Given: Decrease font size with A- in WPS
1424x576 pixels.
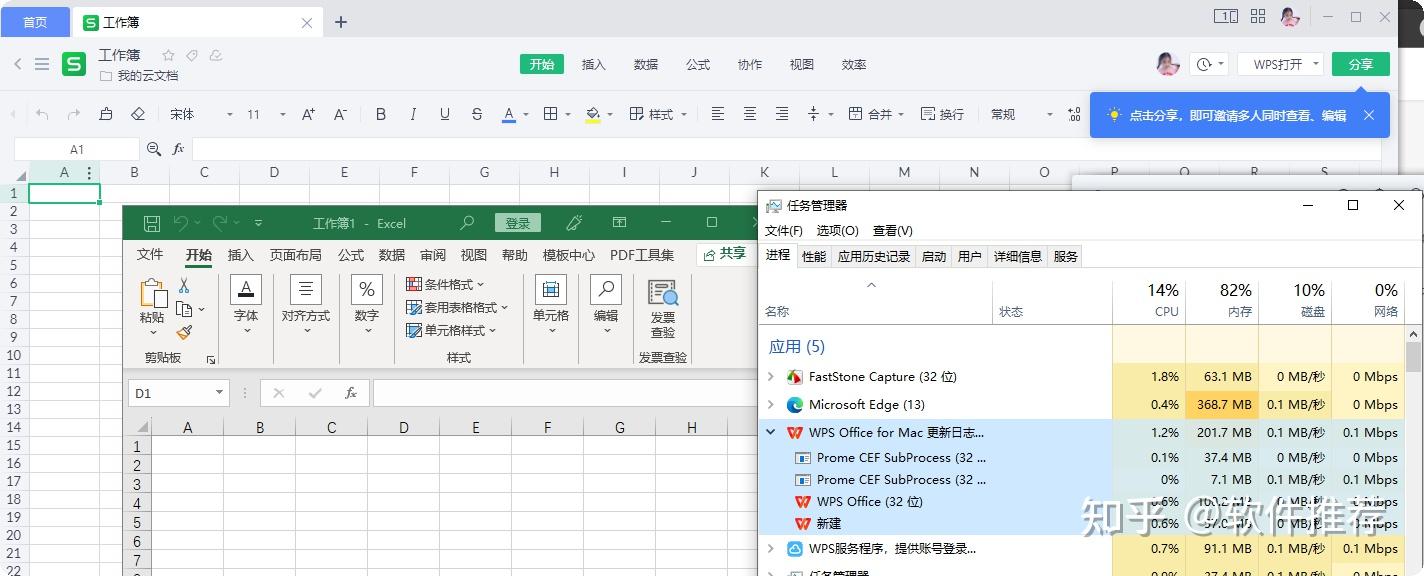Looking at the screenshot, I should coord(340,115).
